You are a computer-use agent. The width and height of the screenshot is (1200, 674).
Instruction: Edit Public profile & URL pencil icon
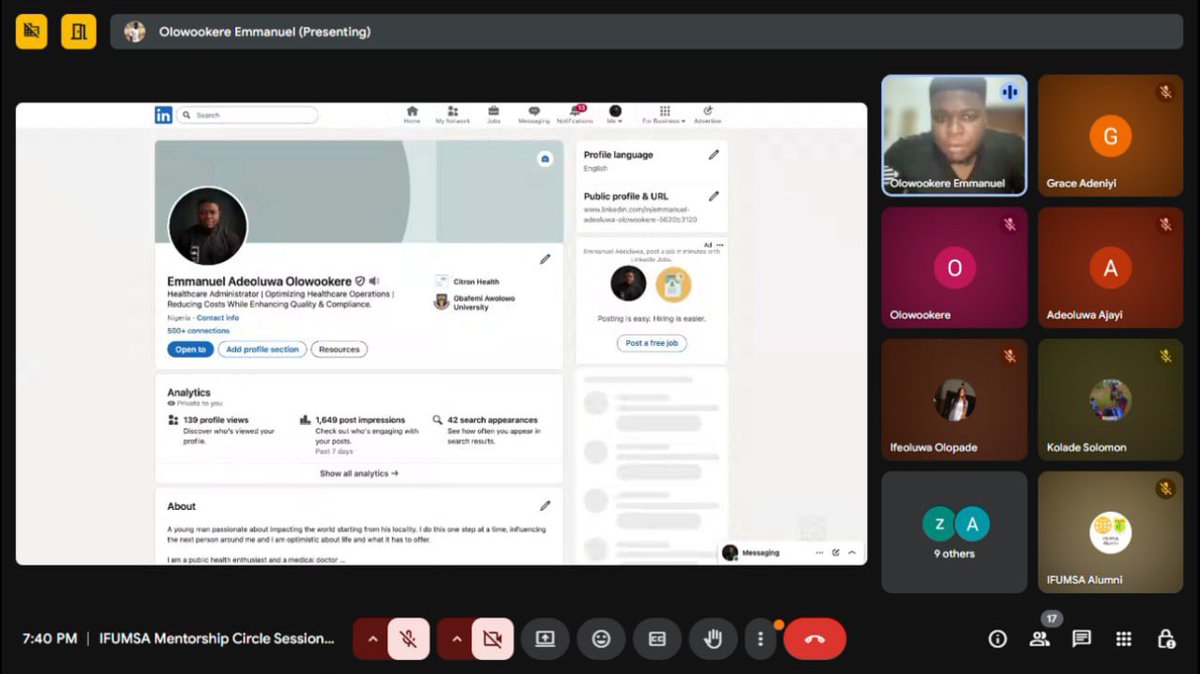[714, 196]
